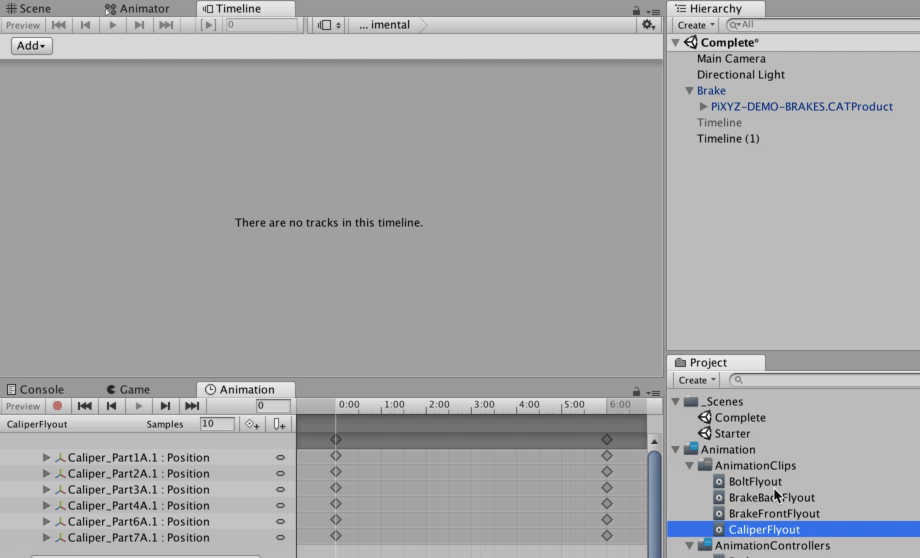Viewport: 920px width, 558px height.
Task: Open Timeline panel gear settings
Action: tap(648, 25)
